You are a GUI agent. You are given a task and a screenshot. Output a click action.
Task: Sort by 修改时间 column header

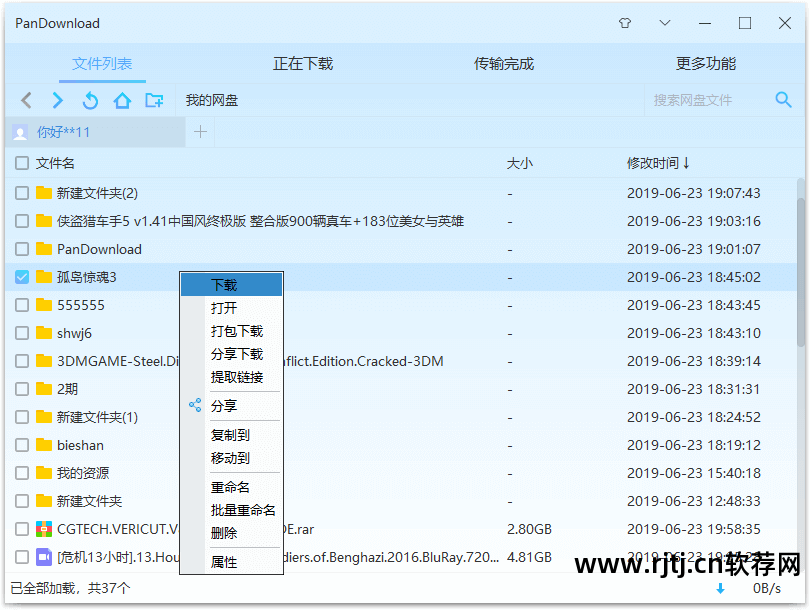point(658,163)
